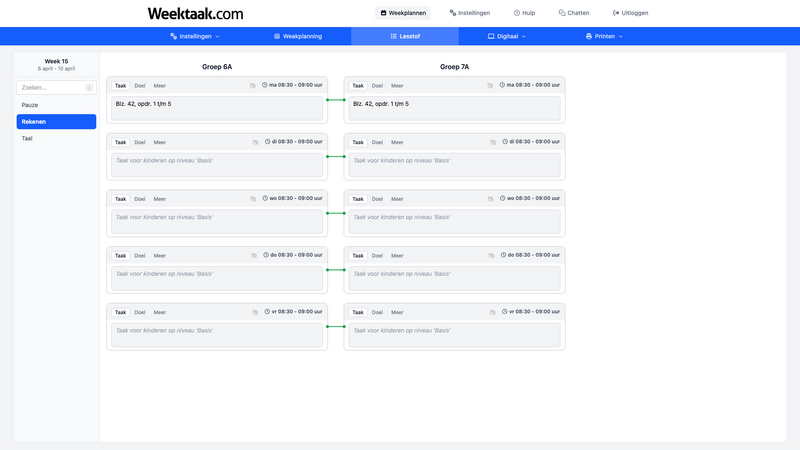The width and height of the screenshot is (800, 450).
Task: Select Pauze in the subject list
Action: click(x=56, y=105)
